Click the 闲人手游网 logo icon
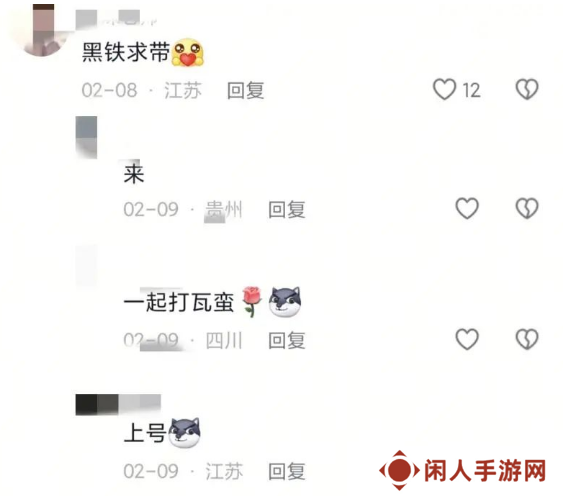 [x=399, y=470]
